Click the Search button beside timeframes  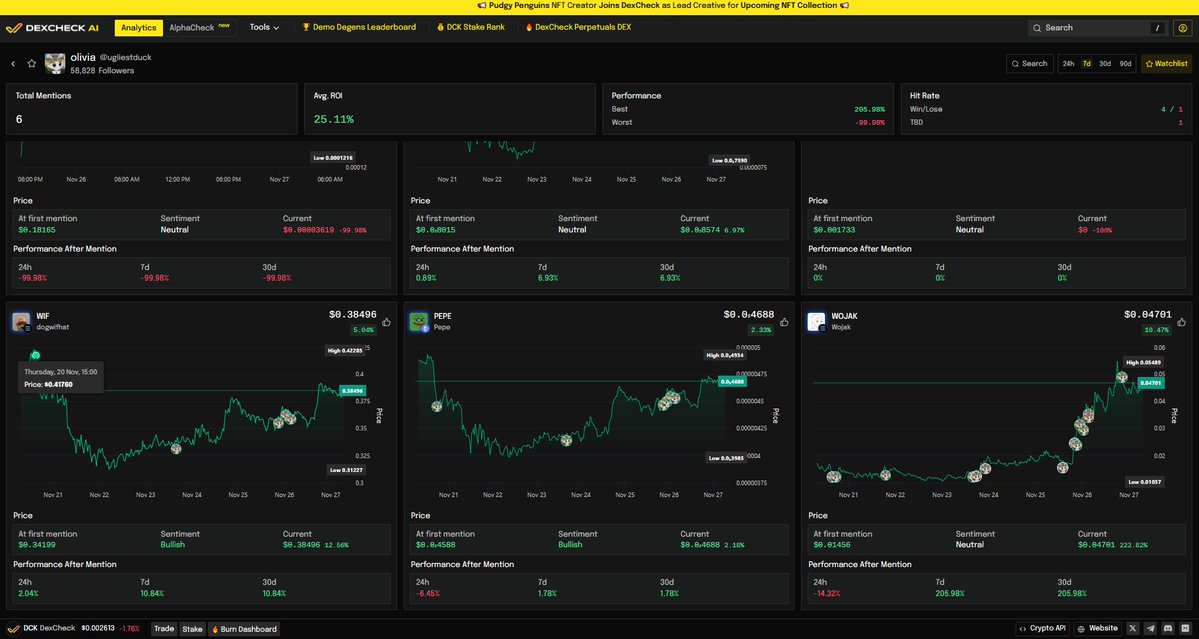1029,64
